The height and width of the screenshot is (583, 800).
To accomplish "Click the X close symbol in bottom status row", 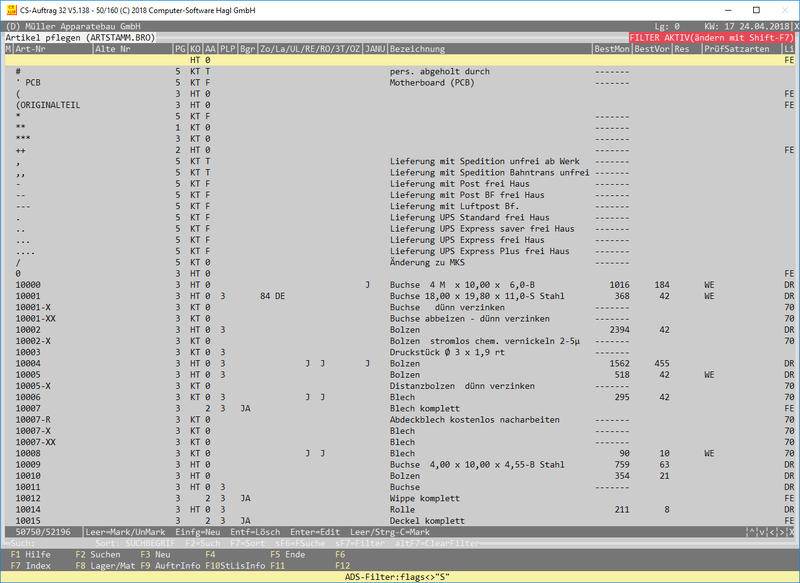I will (x=793, y=532).
